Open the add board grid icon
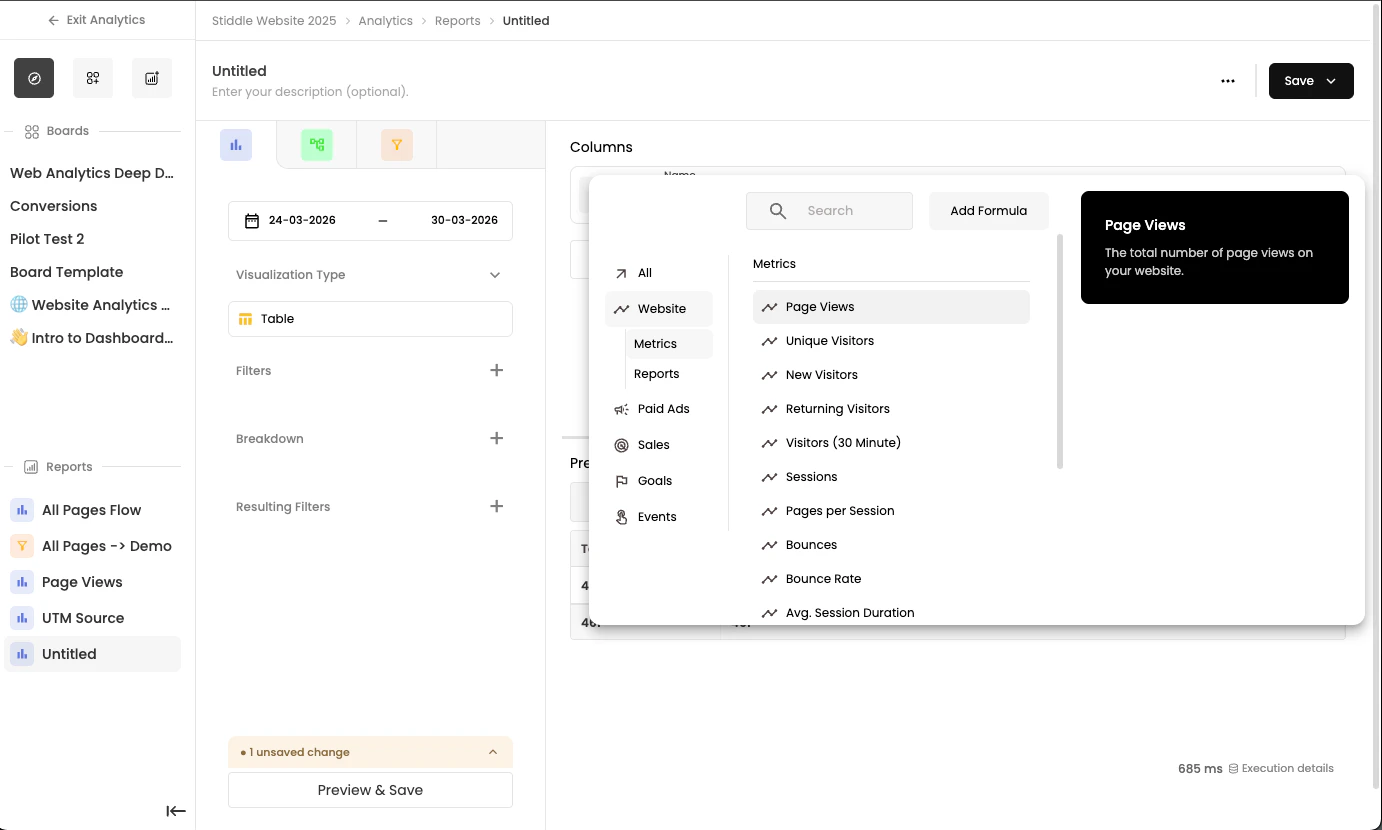 pos(93,78)
